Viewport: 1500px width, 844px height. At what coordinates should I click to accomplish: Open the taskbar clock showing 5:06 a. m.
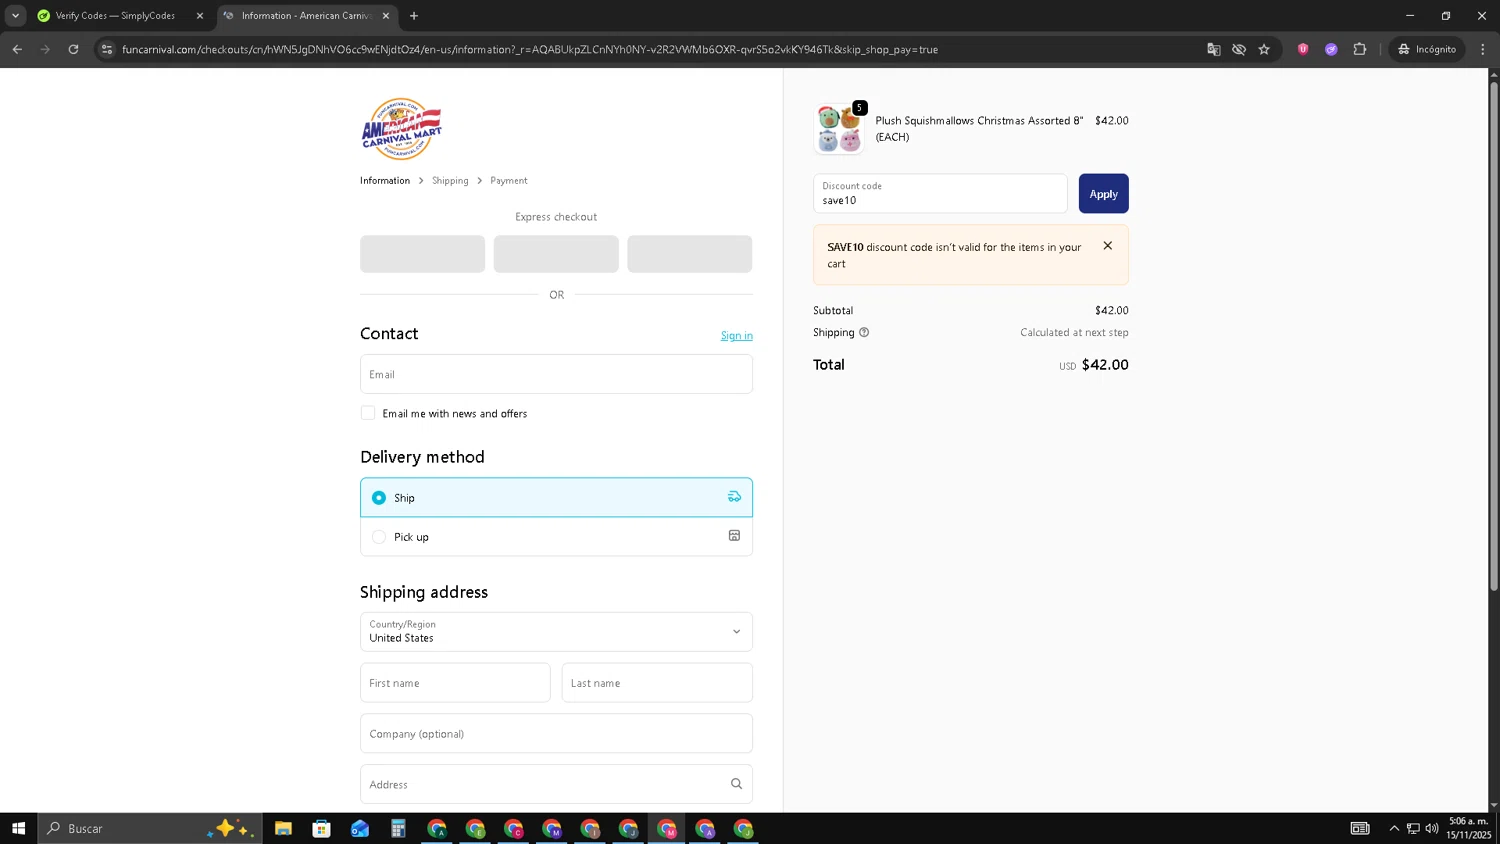tap(1468, 828)
